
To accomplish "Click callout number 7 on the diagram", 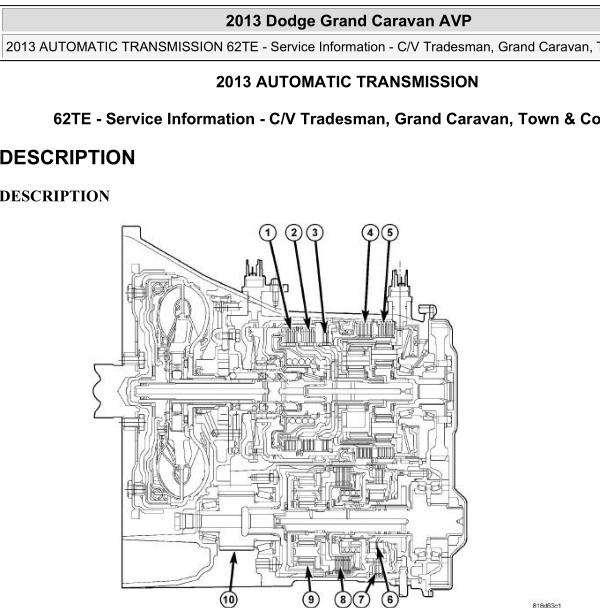I will (x=361, y=599).
